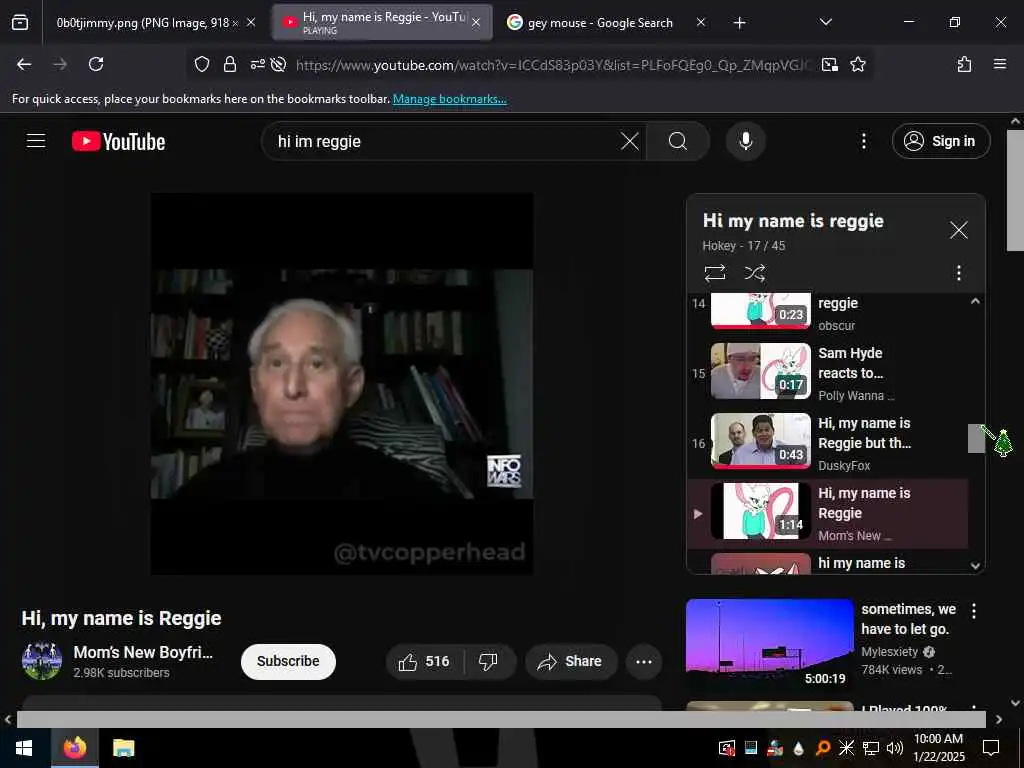1024x768 pixels.
Task: Open picture-in-picture from address bar
Action: [829, 64]
